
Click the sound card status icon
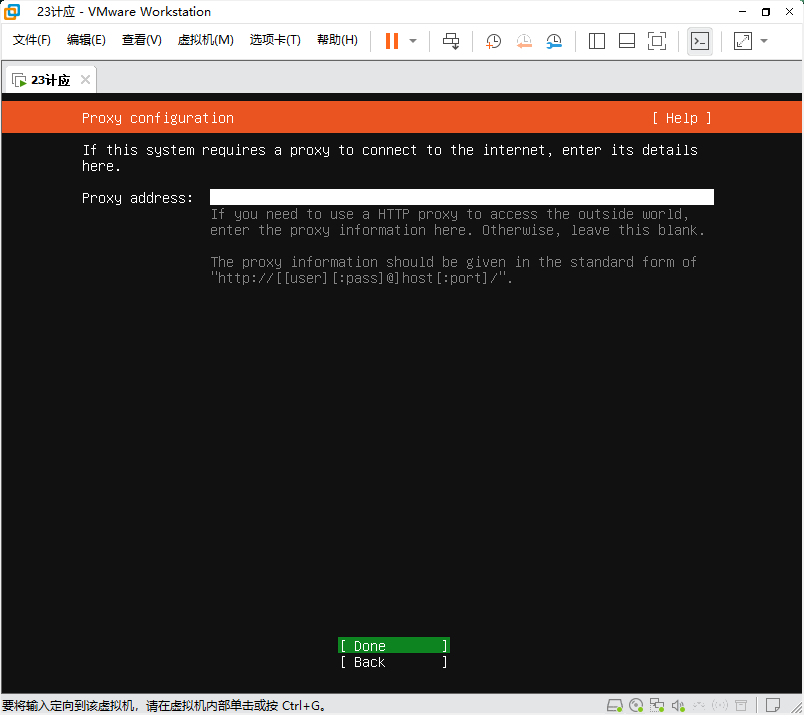click(678, 705)
